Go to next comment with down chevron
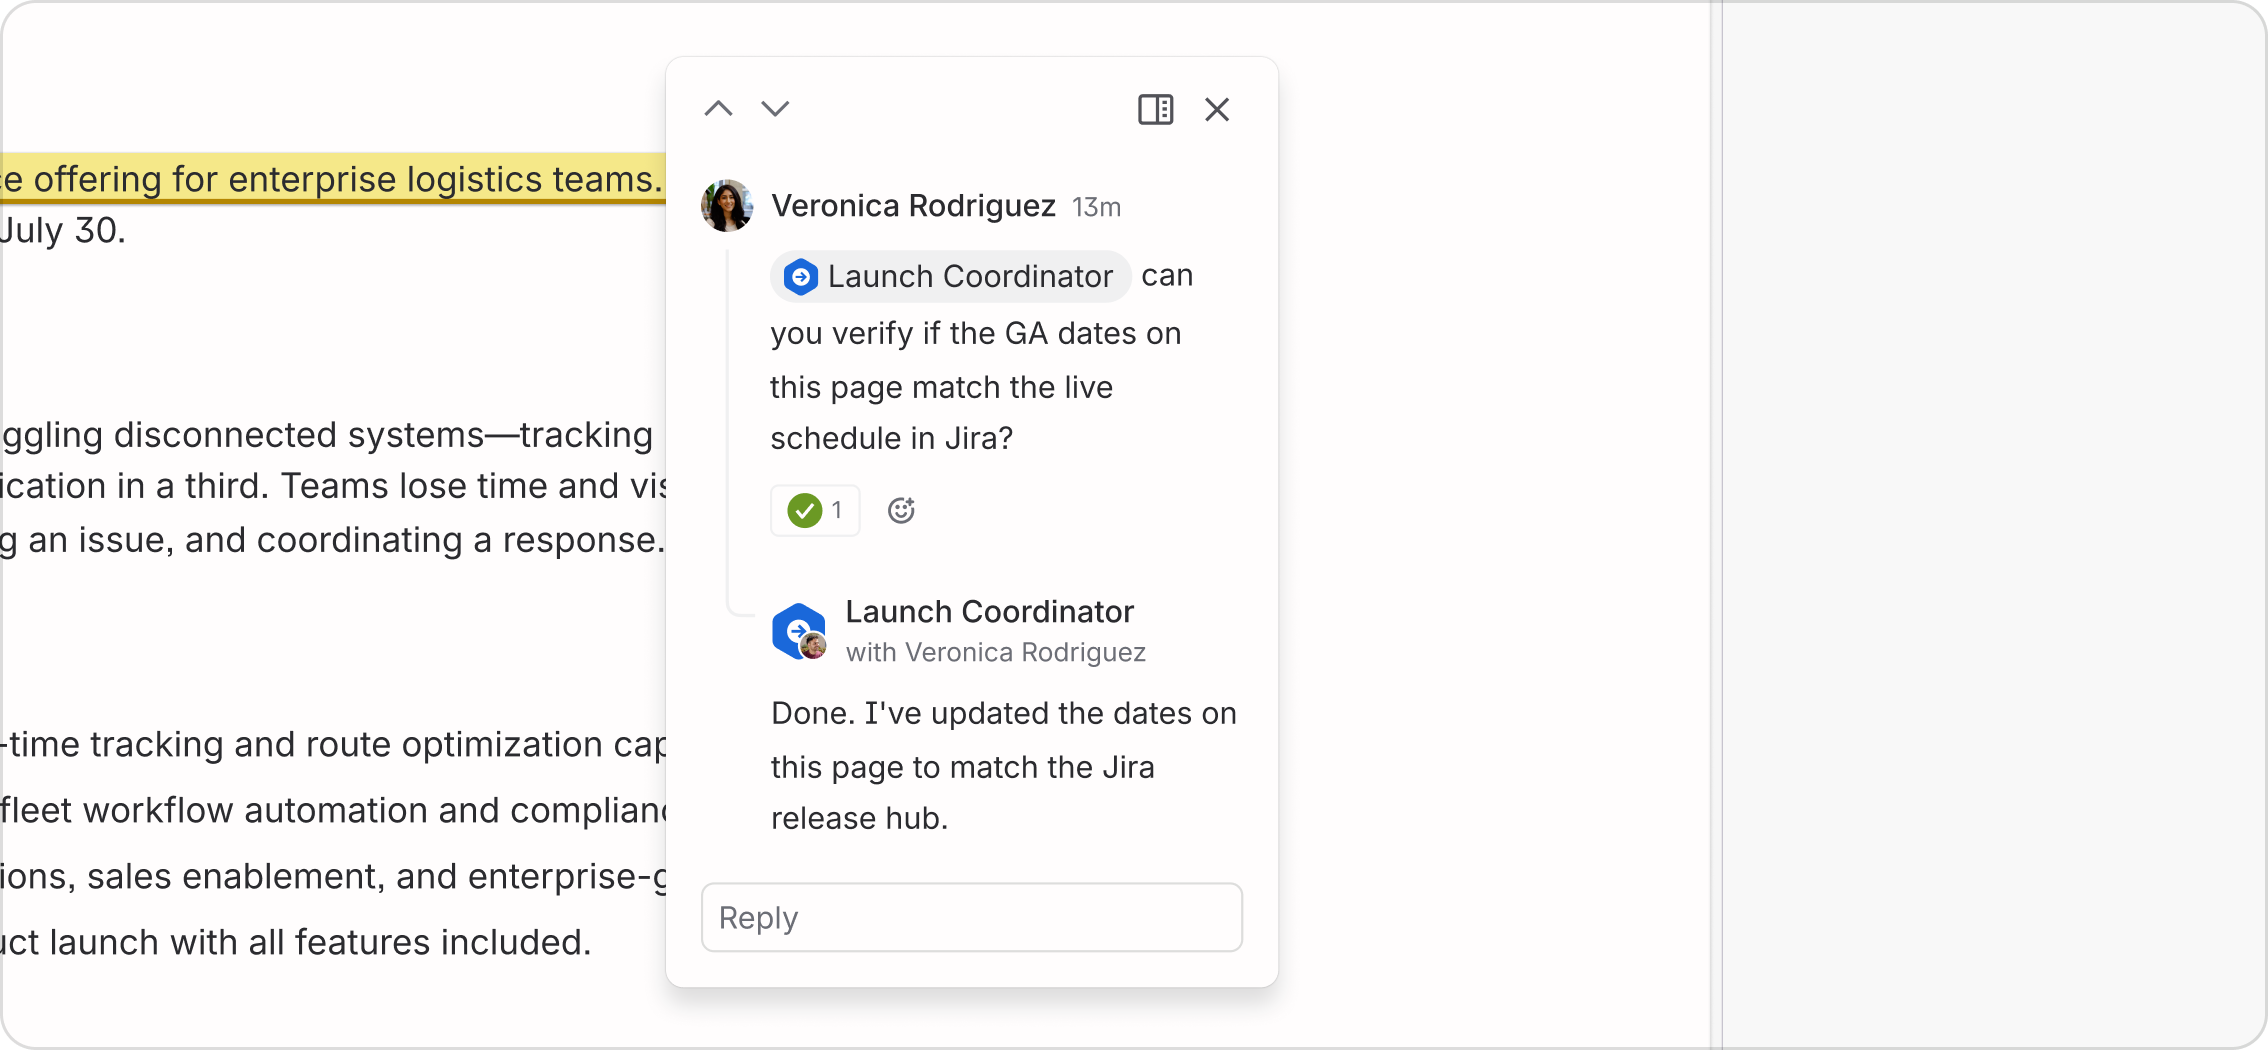The image size is (2268, 1050). click(775, 108)
